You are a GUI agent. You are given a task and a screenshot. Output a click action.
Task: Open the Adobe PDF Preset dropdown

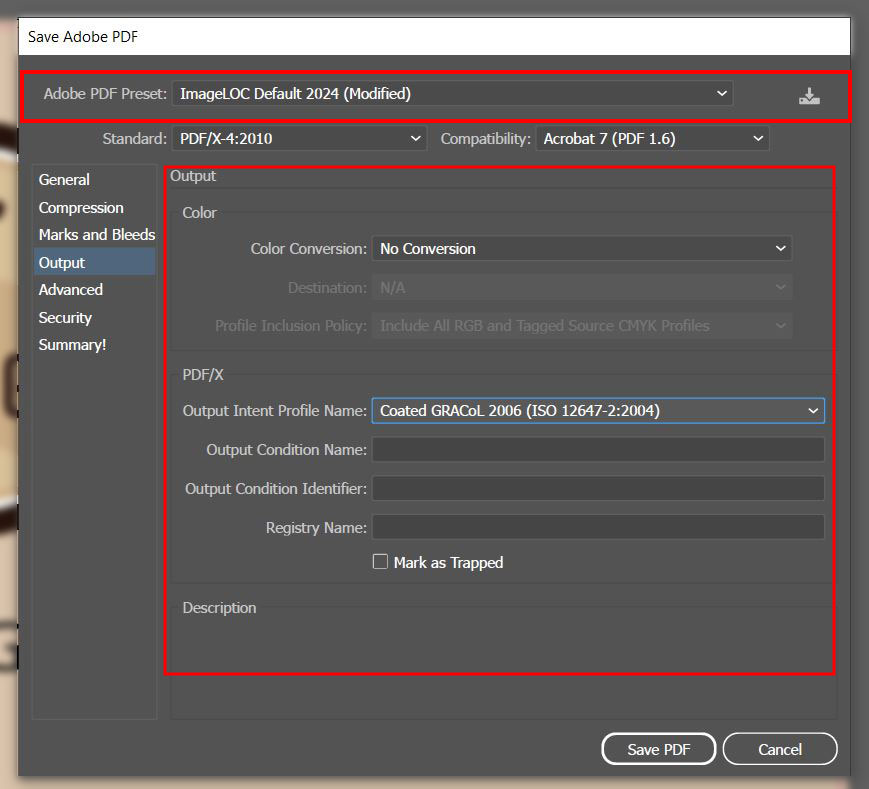452,94
